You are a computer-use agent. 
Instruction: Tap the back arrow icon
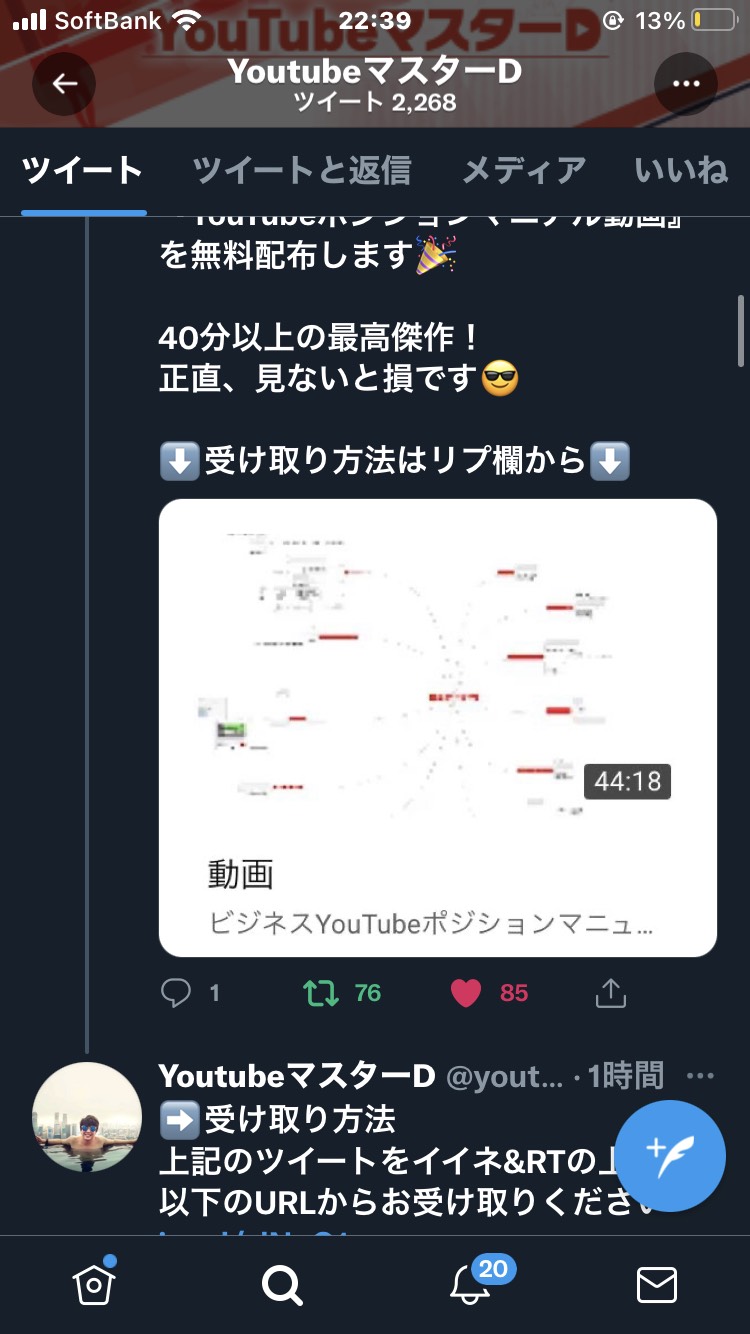64,84
